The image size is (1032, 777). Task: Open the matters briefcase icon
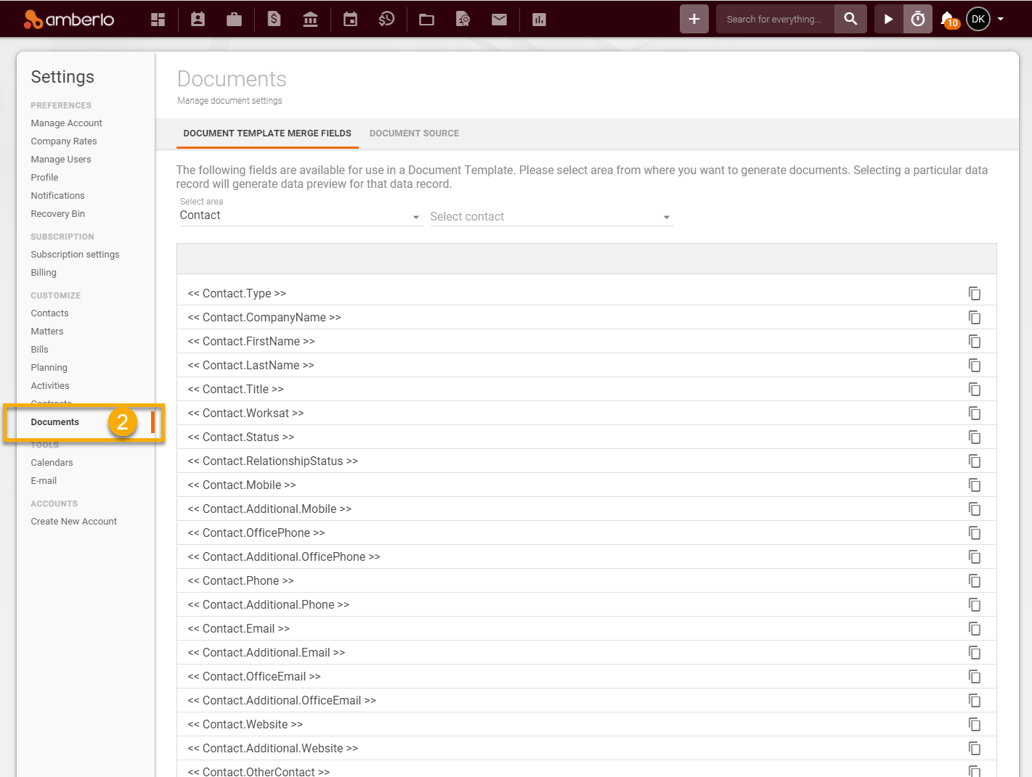click(234, 20)
